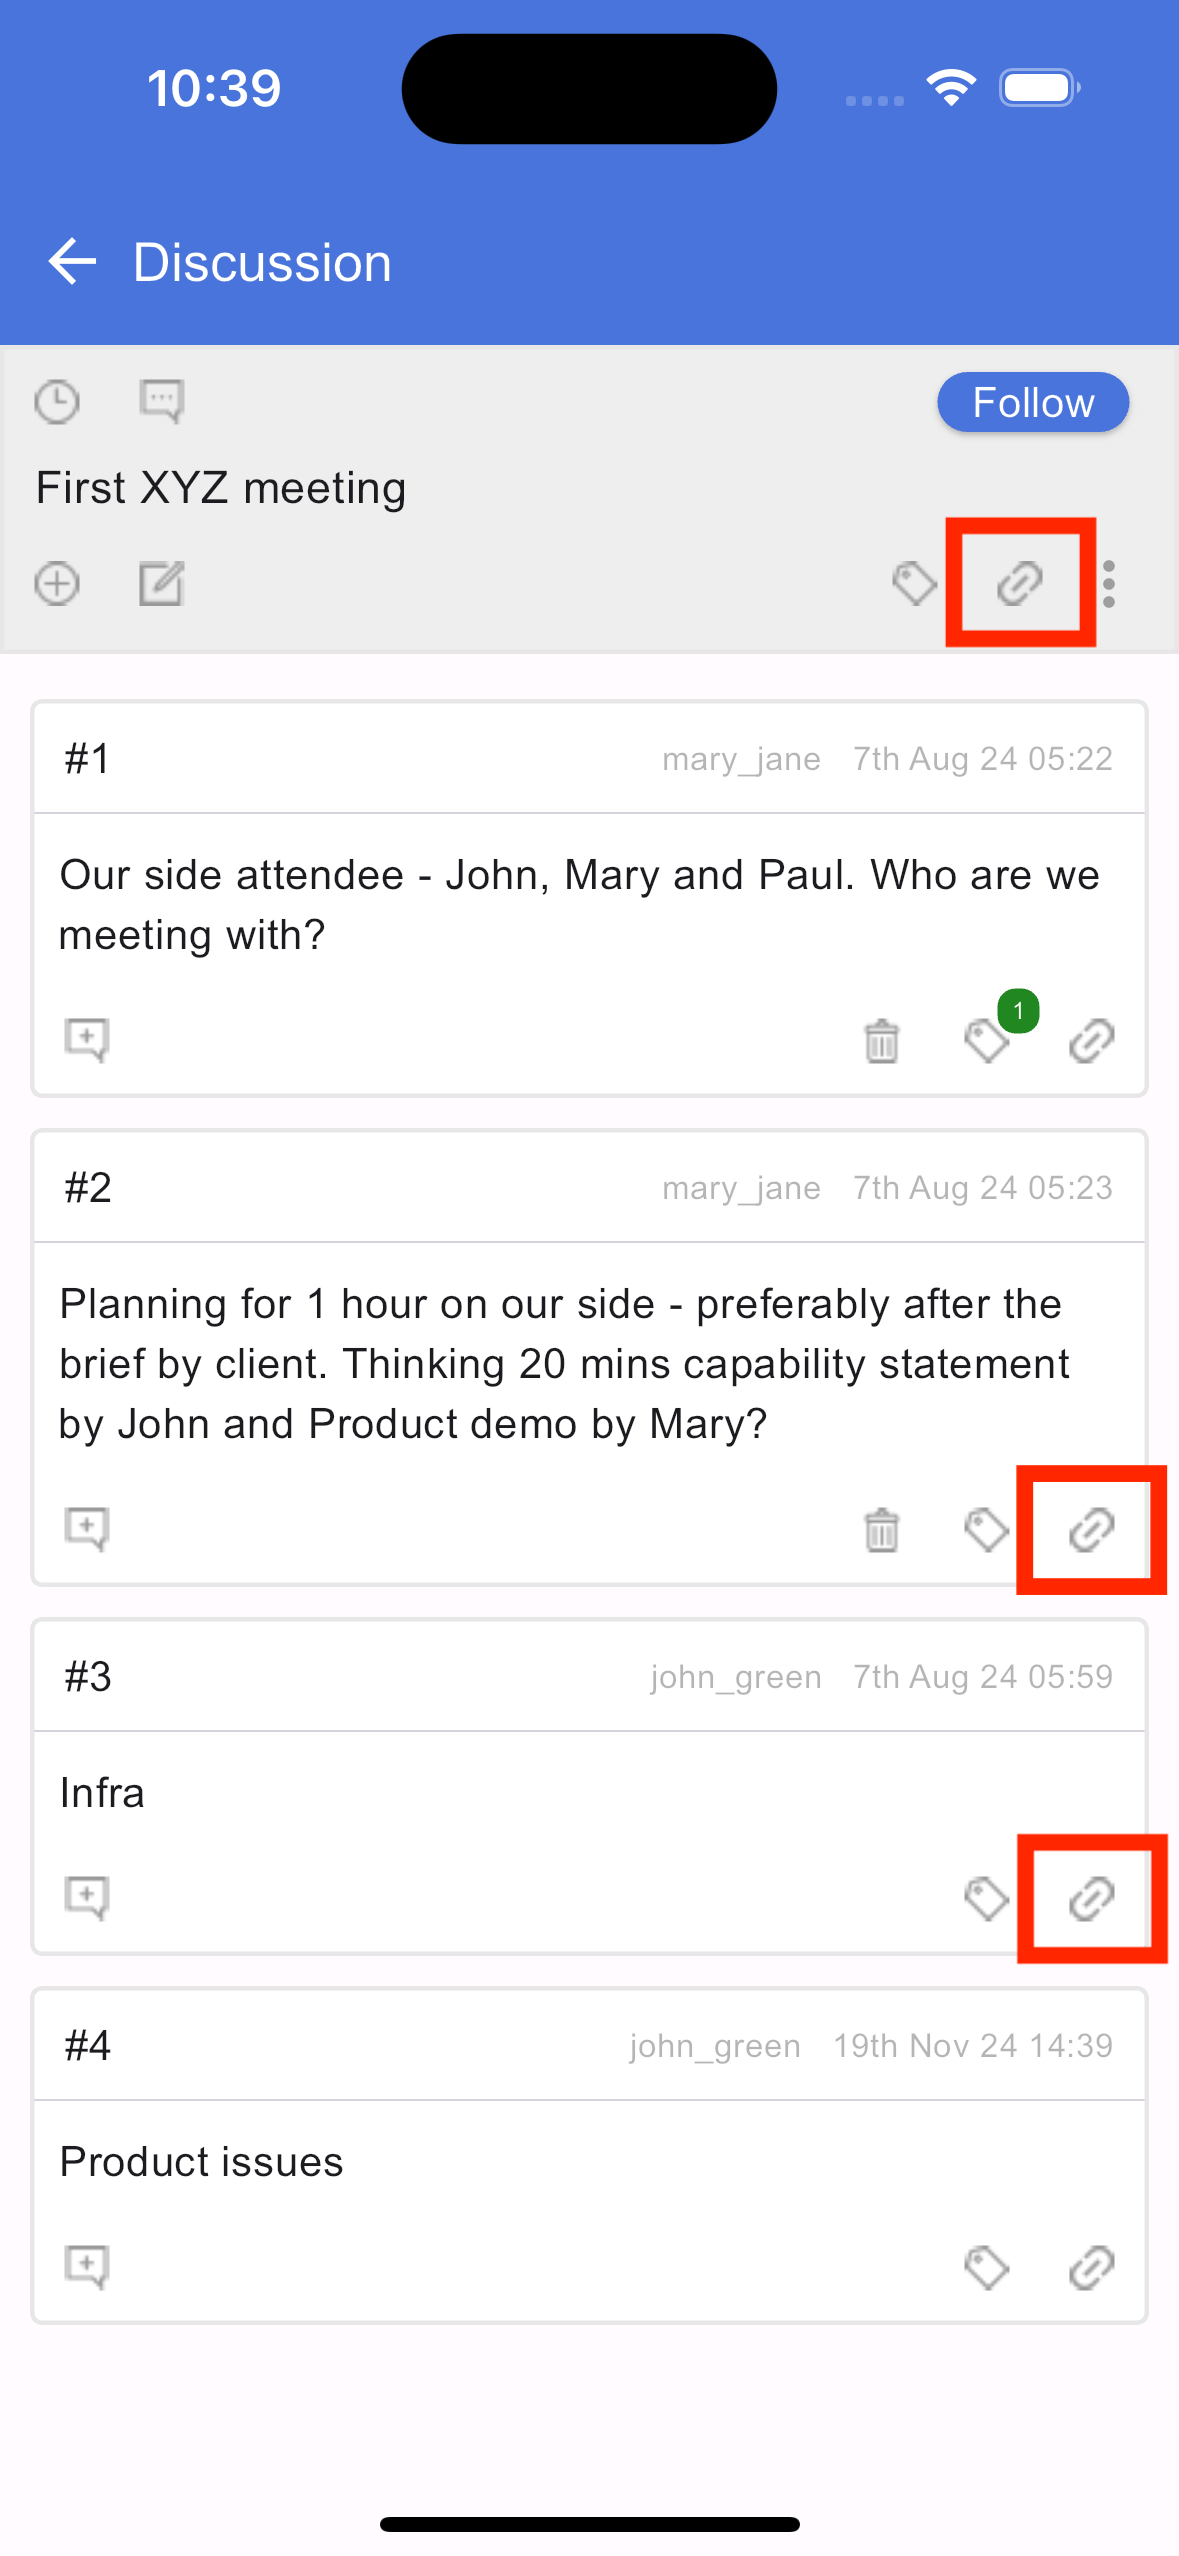Tap the back arrow beside Discussion
The image size is (1179, 2556).
coord(72,262)
